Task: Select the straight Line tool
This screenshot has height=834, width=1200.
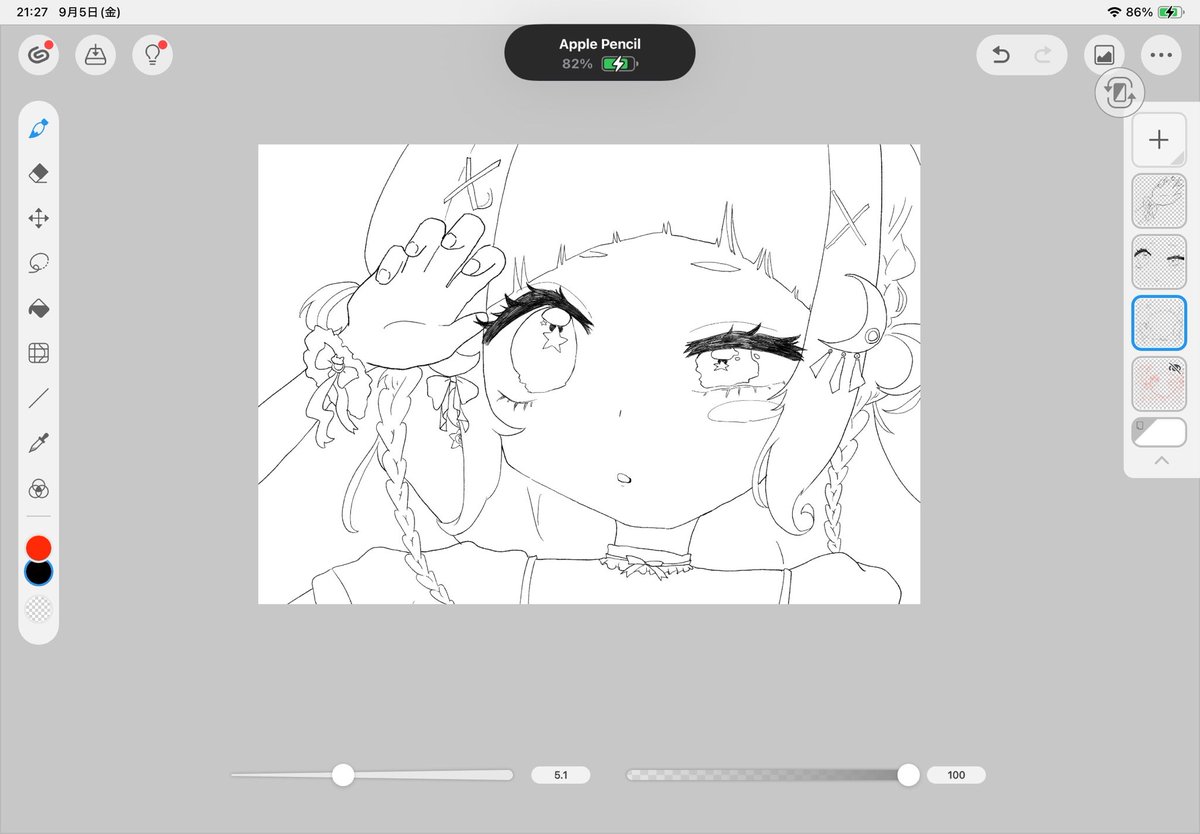Action: tap(39, 398)
